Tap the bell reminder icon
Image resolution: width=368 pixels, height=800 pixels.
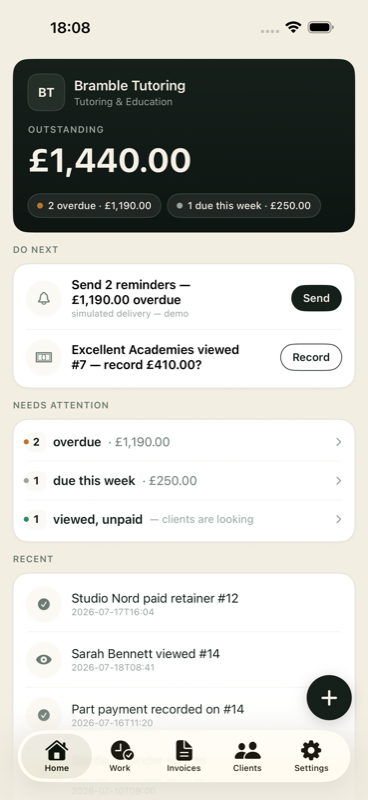pyautogui.click(x=44, y=298)
